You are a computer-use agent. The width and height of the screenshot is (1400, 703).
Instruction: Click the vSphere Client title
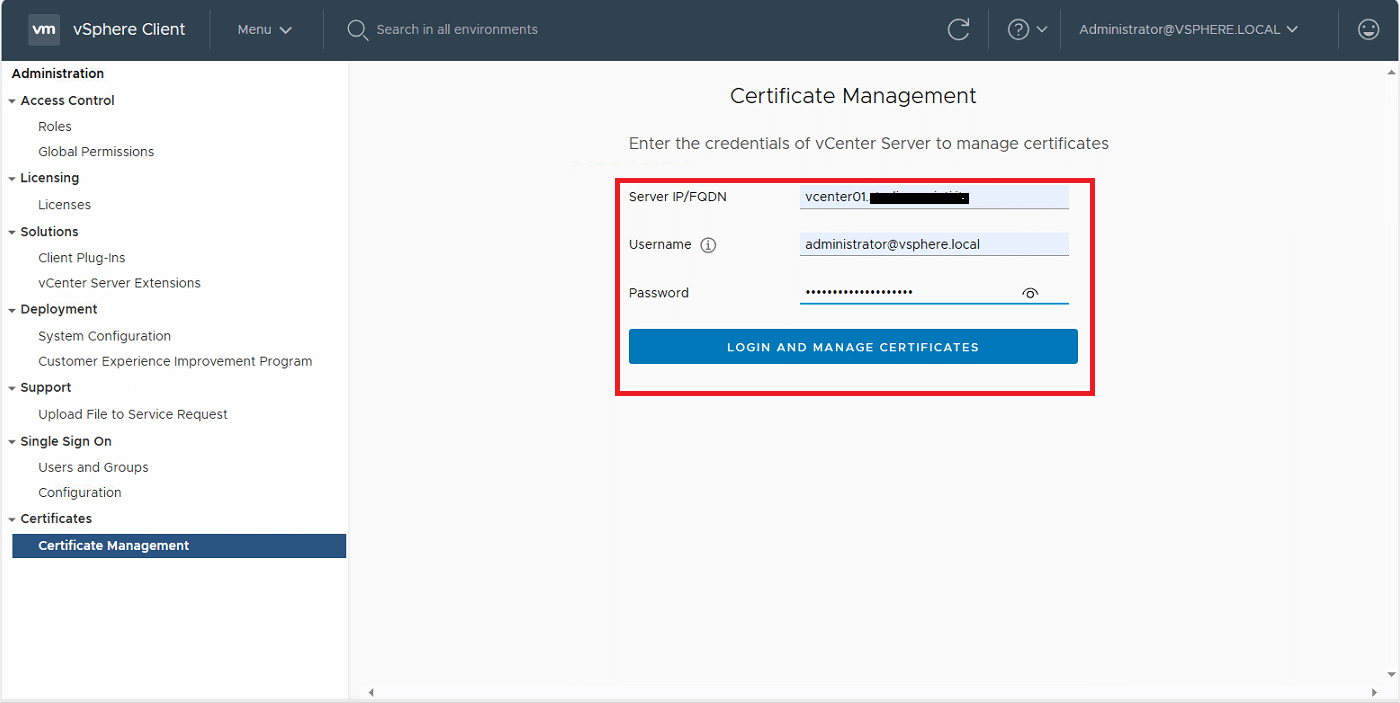(129, 29)
